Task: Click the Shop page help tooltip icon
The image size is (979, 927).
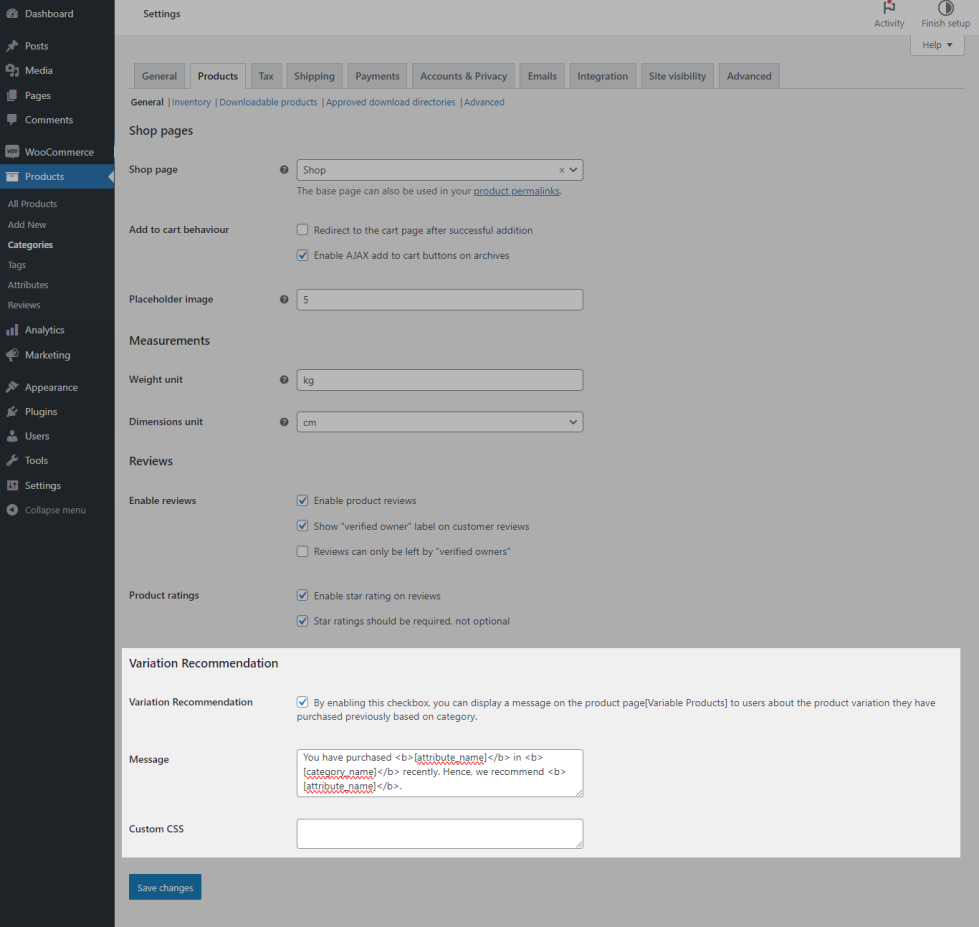Action: [x=284, y=170]
